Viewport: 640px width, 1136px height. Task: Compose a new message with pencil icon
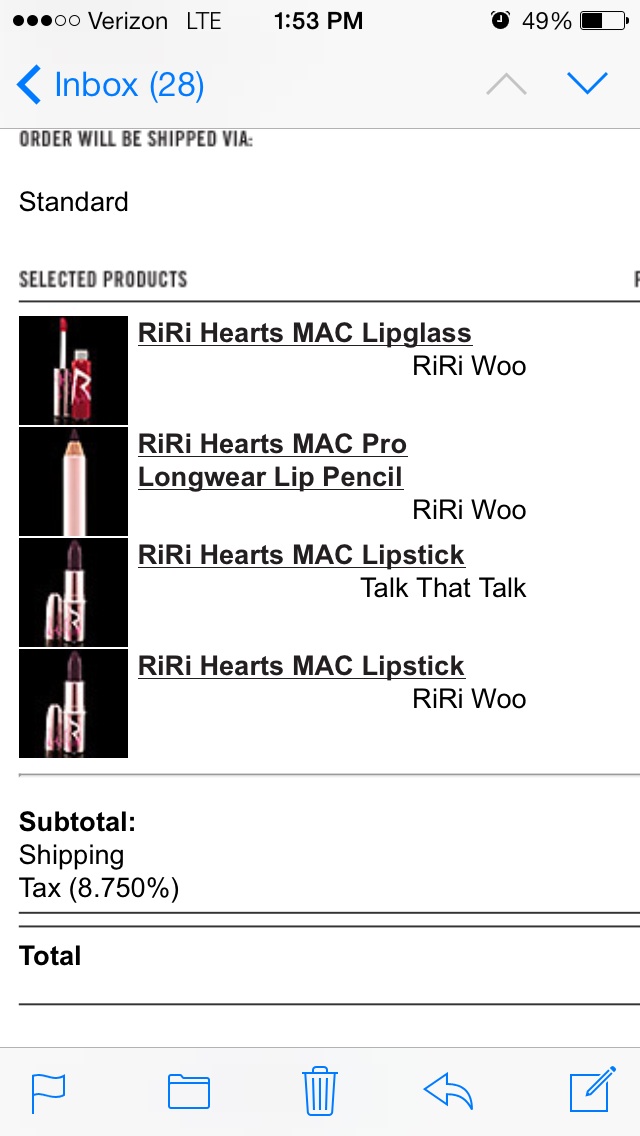coord(593,1089)
